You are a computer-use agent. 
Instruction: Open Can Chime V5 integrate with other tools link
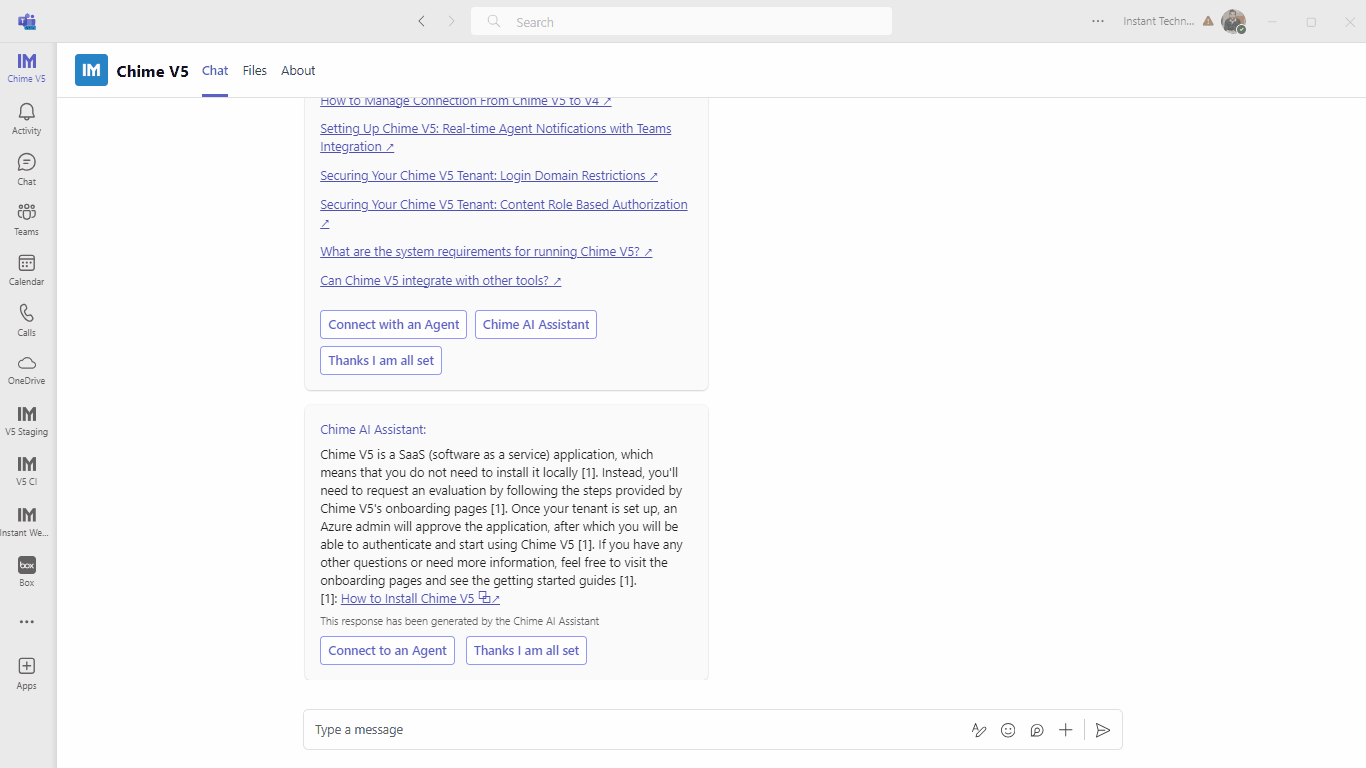(x=441, y=281)
